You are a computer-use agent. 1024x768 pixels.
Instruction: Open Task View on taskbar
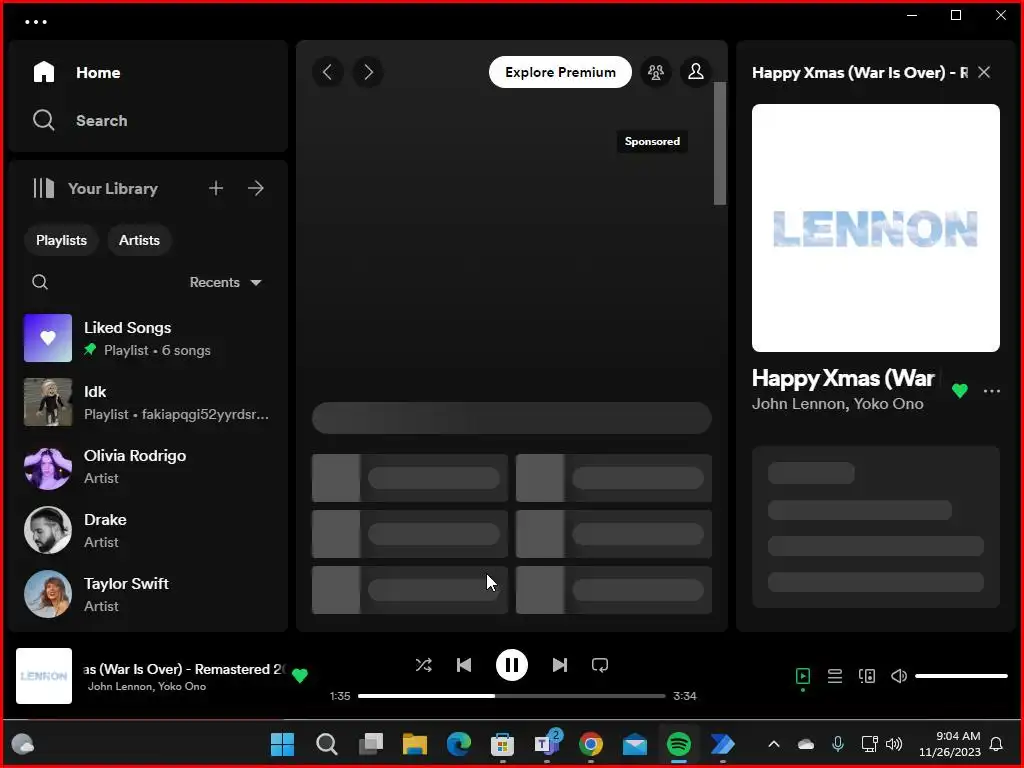tap(371, 744)
